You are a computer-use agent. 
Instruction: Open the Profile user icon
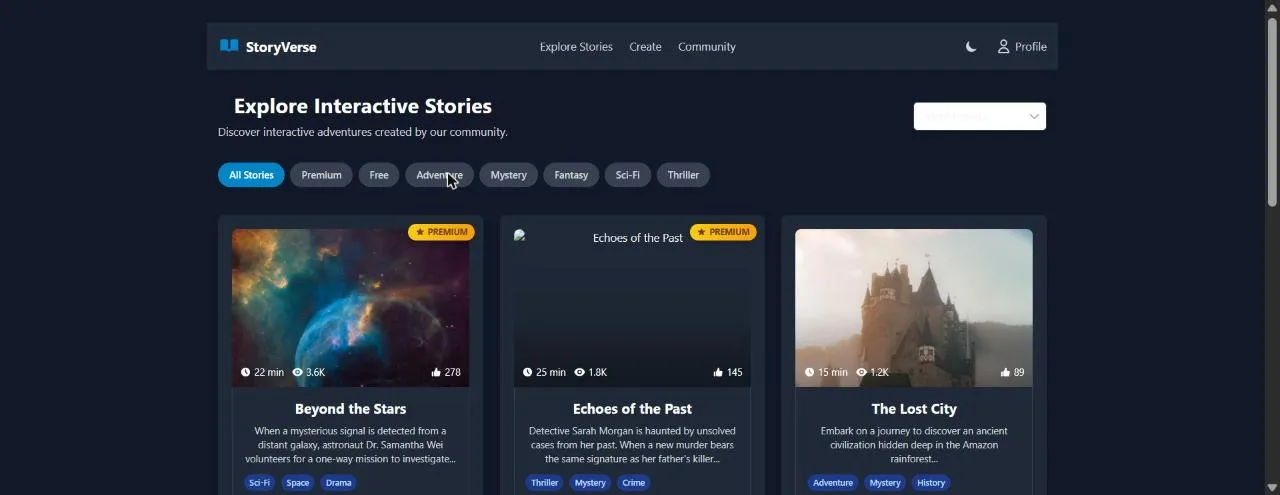[1003, 47]
